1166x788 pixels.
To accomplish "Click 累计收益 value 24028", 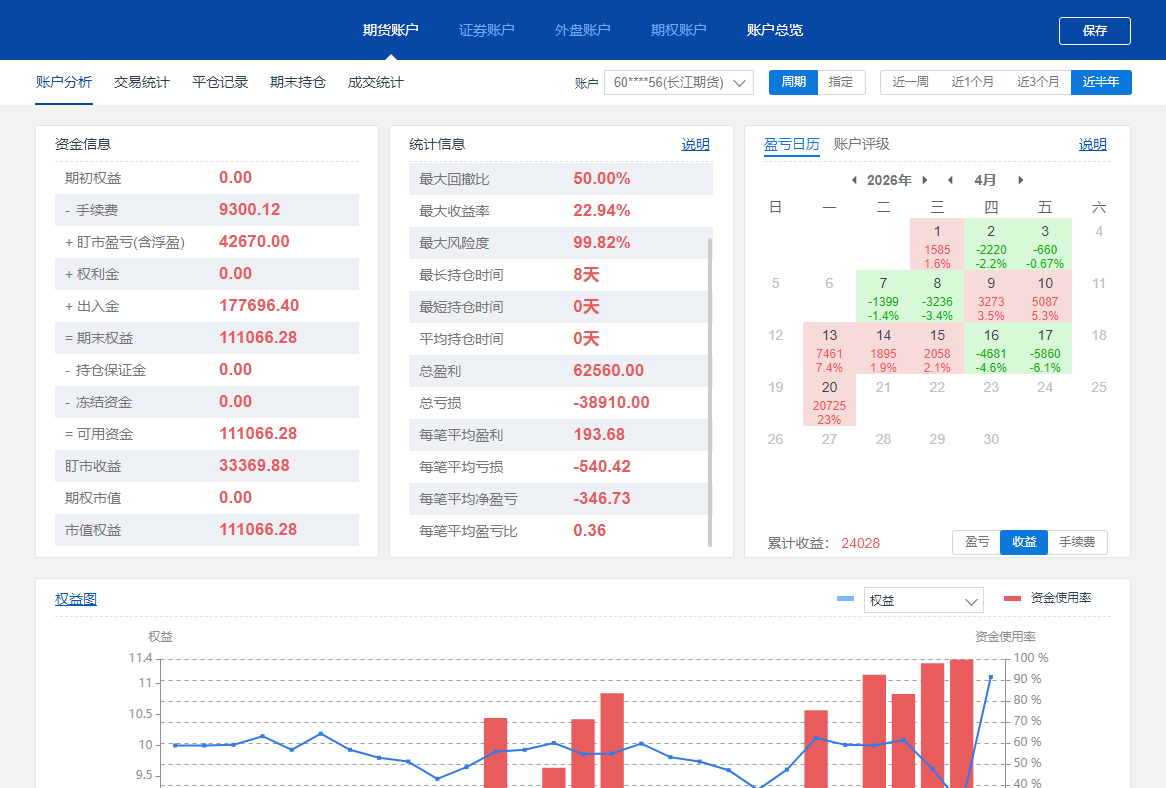I will point(860,543).
